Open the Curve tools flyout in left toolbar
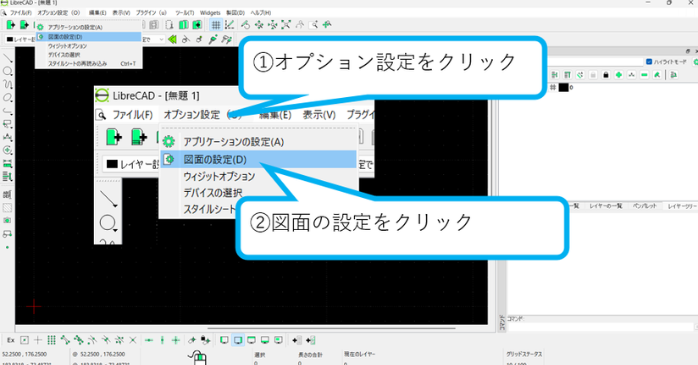Screen dimensions: 698x365 pyautogui.click(x=8, y=84)
